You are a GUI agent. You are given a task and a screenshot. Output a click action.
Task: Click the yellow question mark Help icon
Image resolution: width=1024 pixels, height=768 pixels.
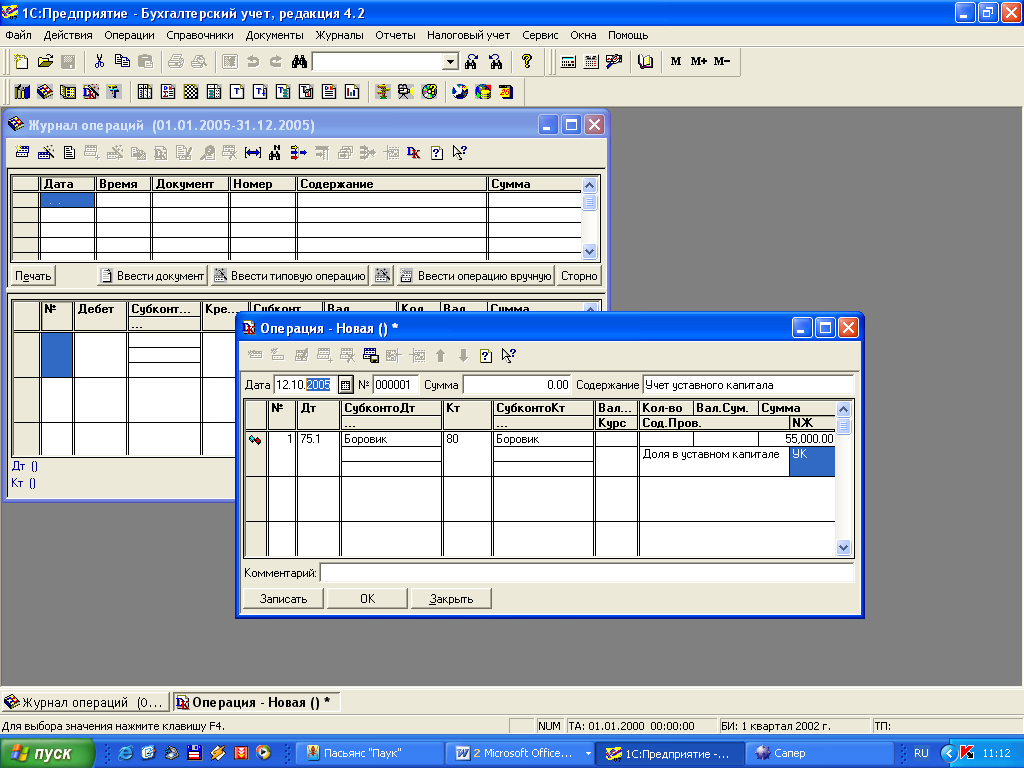[527, 61]
